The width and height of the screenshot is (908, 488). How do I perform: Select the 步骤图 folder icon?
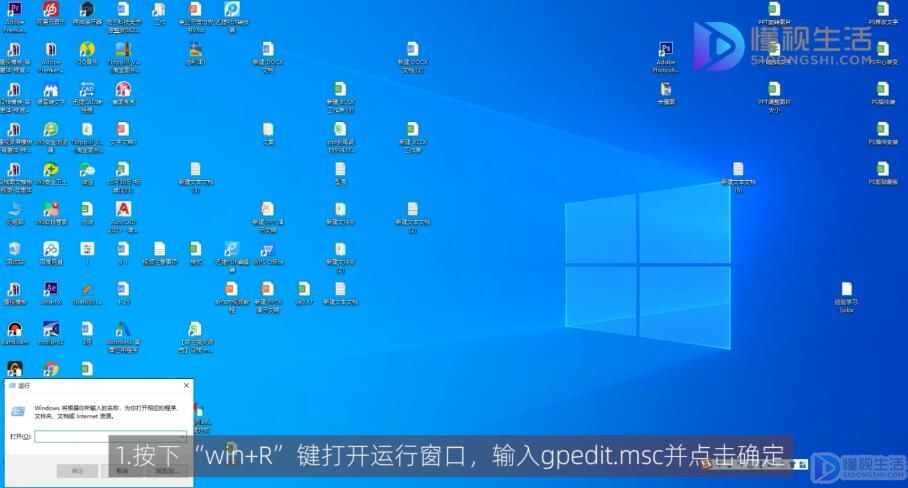(x=666, y=90)
